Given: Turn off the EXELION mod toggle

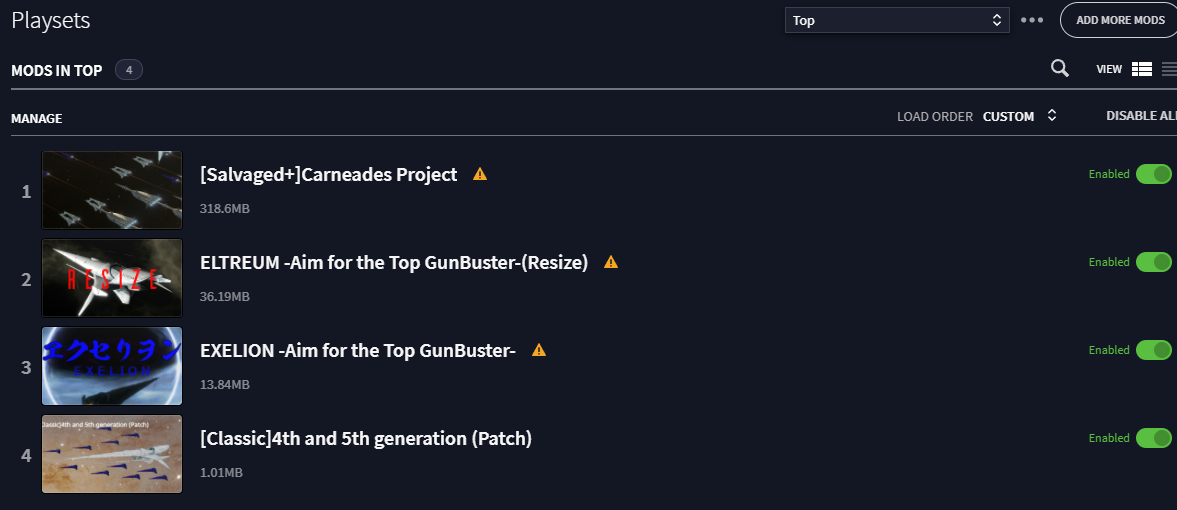Looking at the screenshot, I should [1154, 350].
